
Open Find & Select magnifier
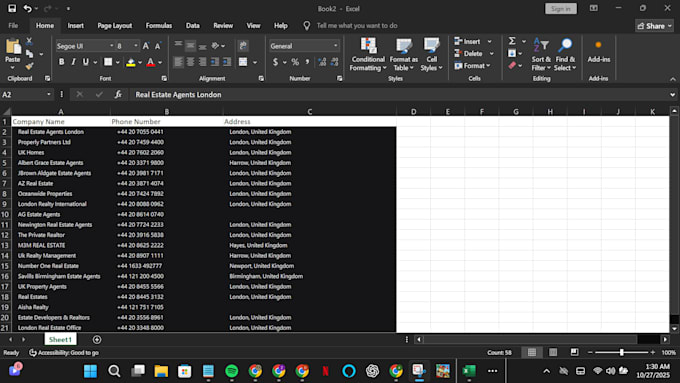point(565,55)
